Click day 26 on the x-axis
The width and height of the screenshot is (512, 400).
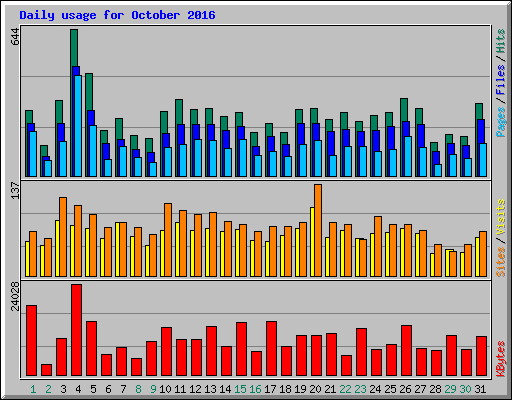[x=405, y=389]
